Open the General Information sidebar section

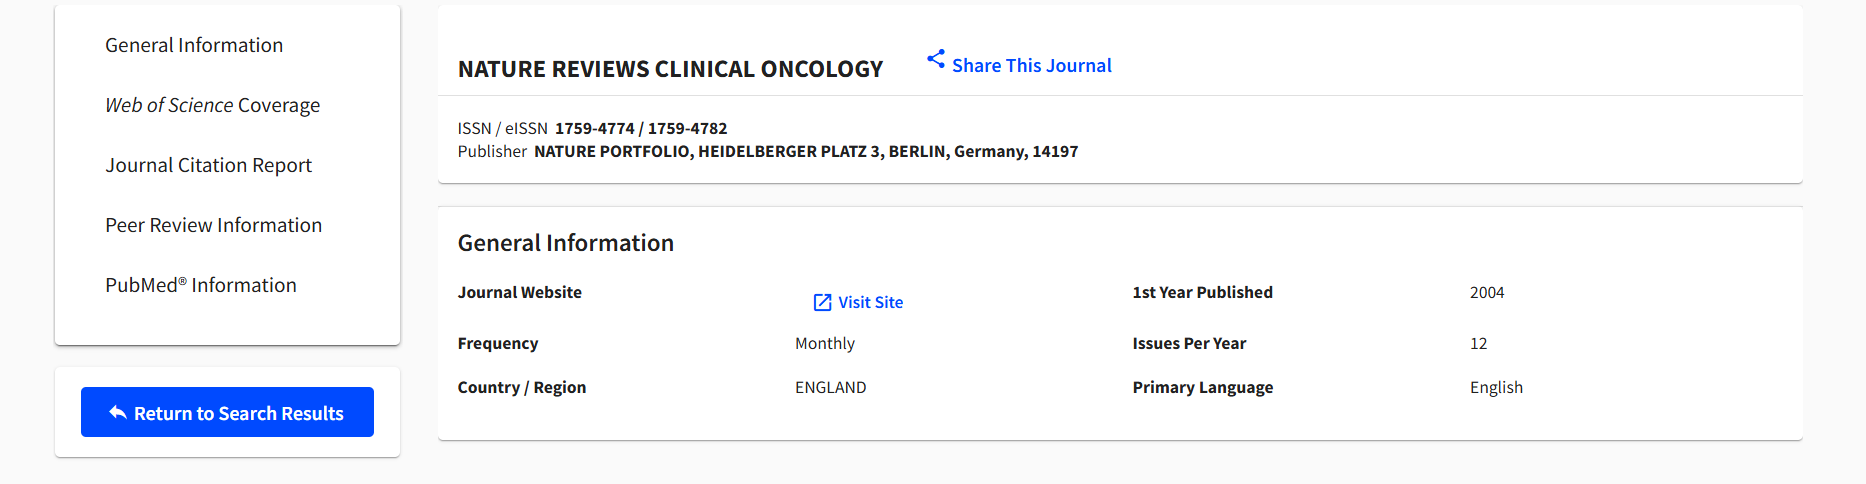pos(194,45)
